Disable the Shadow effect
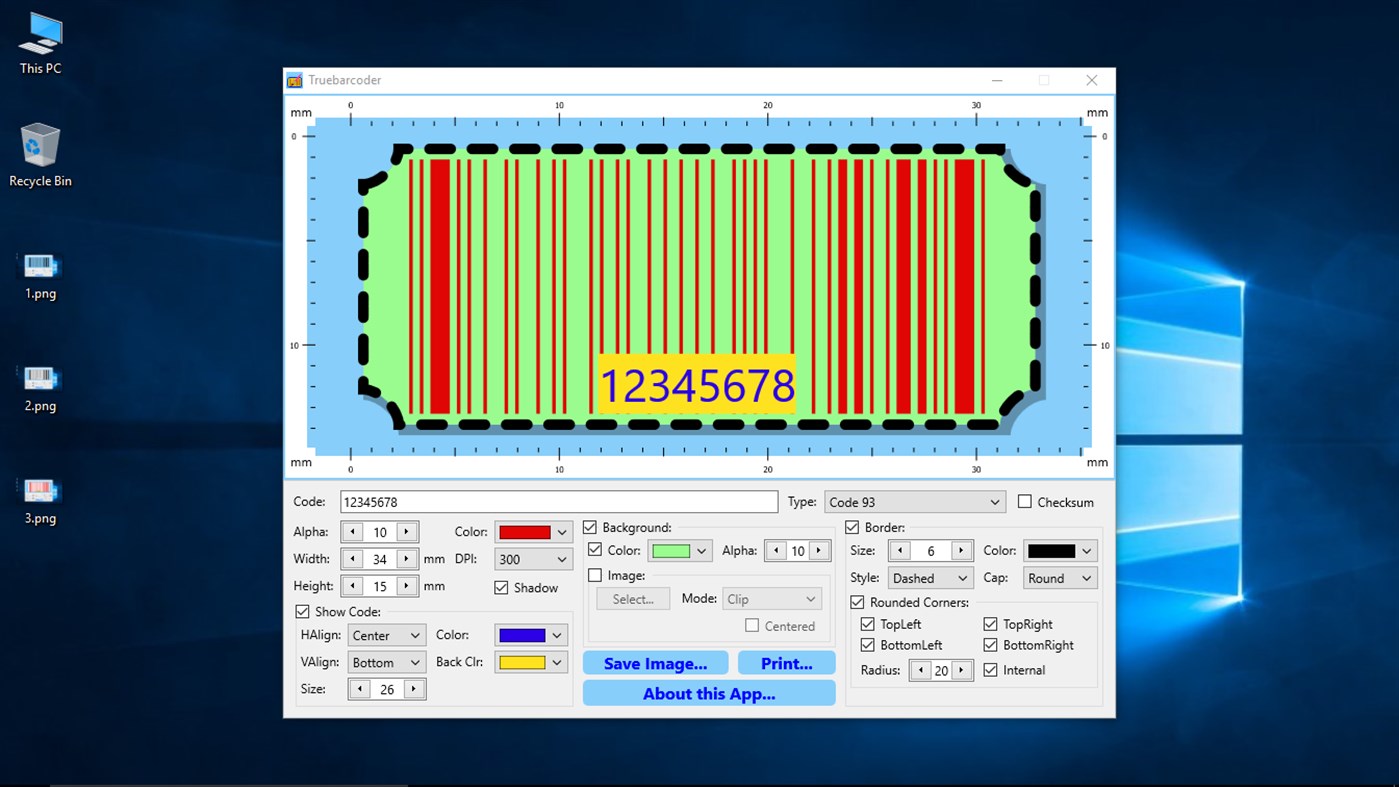1399x787 pixels. click(x=501, y=588)
